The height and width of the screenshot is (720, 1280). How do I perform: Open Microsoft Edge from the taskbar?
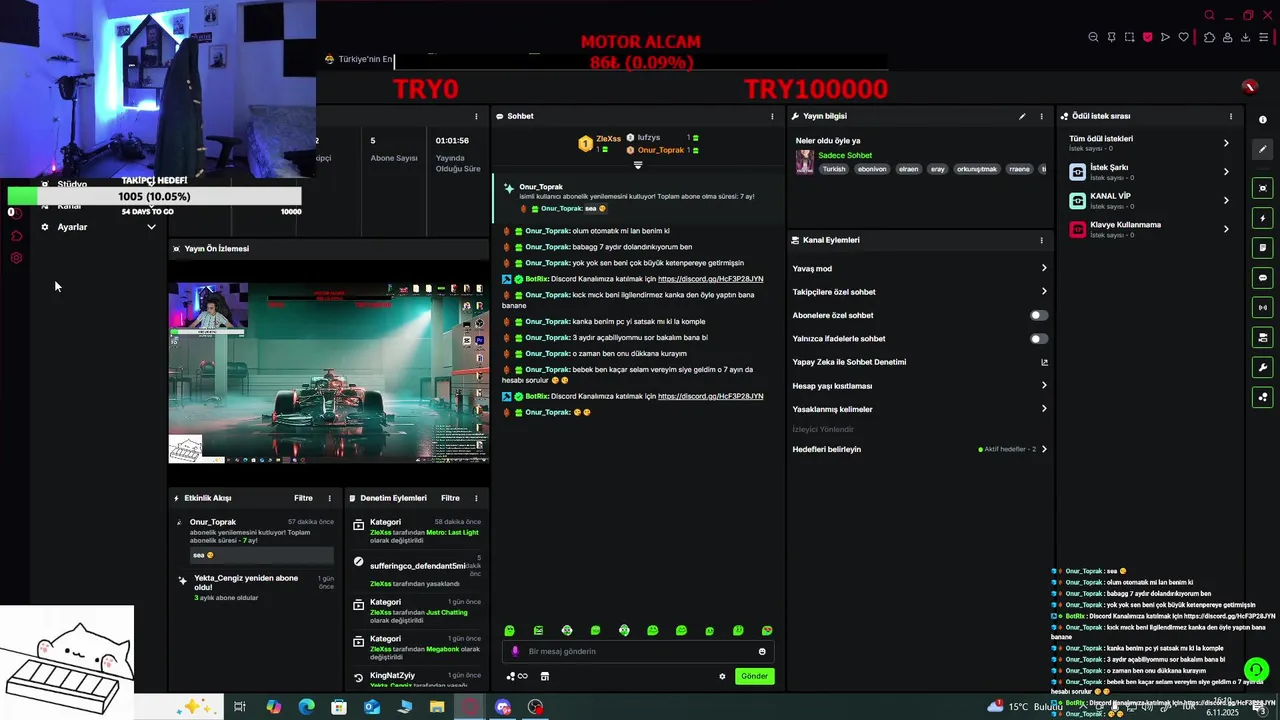pos(306,707)
